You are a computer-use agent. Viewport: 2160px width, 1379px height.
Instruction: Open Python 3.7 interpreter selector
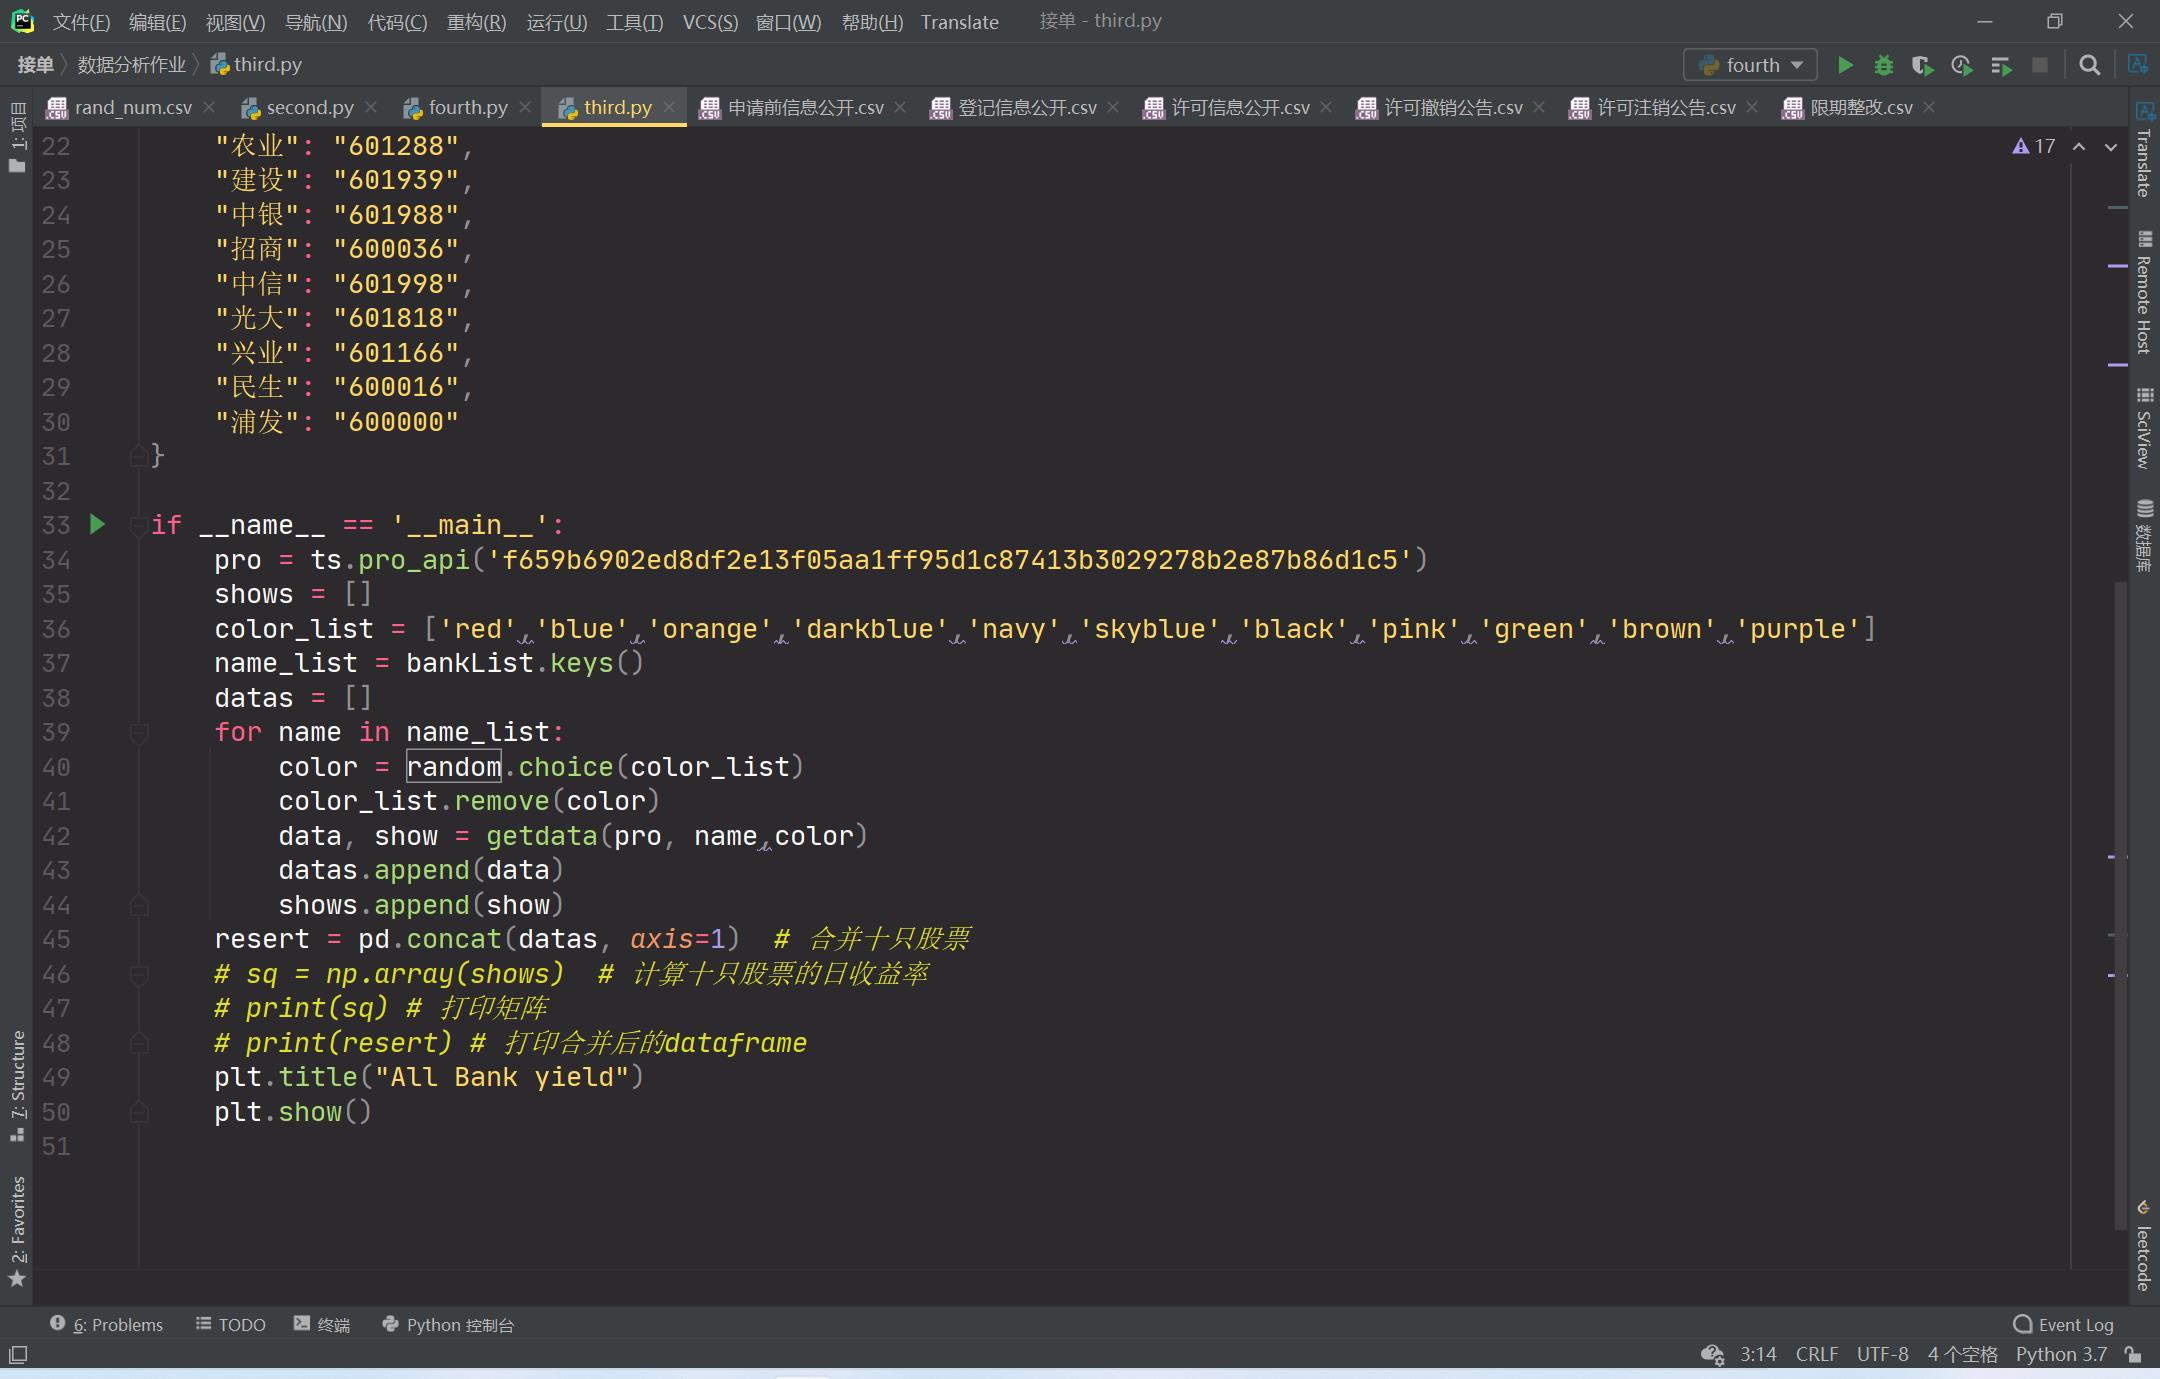tap(2061, 1354)
